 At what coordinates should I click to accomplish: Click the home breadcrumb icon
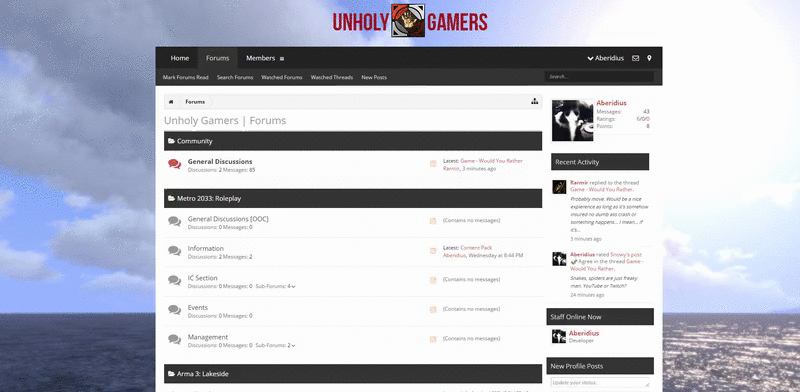[171, 102]
